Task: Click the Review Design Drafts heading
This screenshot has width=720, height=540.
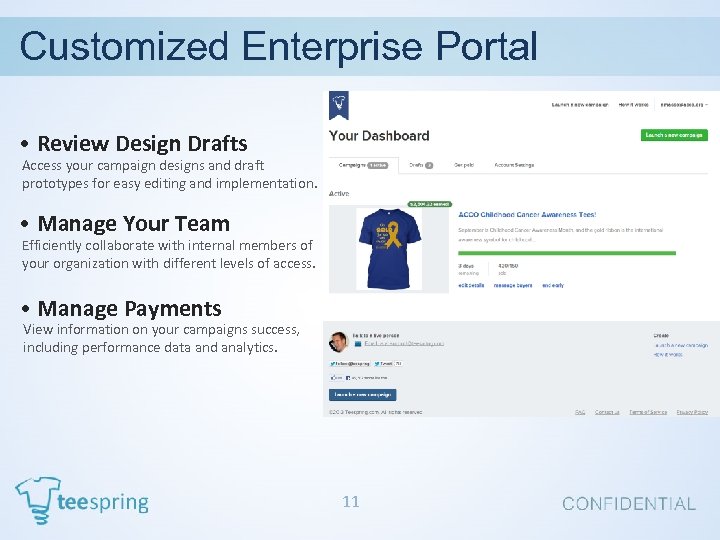Action: coord(142,143)
